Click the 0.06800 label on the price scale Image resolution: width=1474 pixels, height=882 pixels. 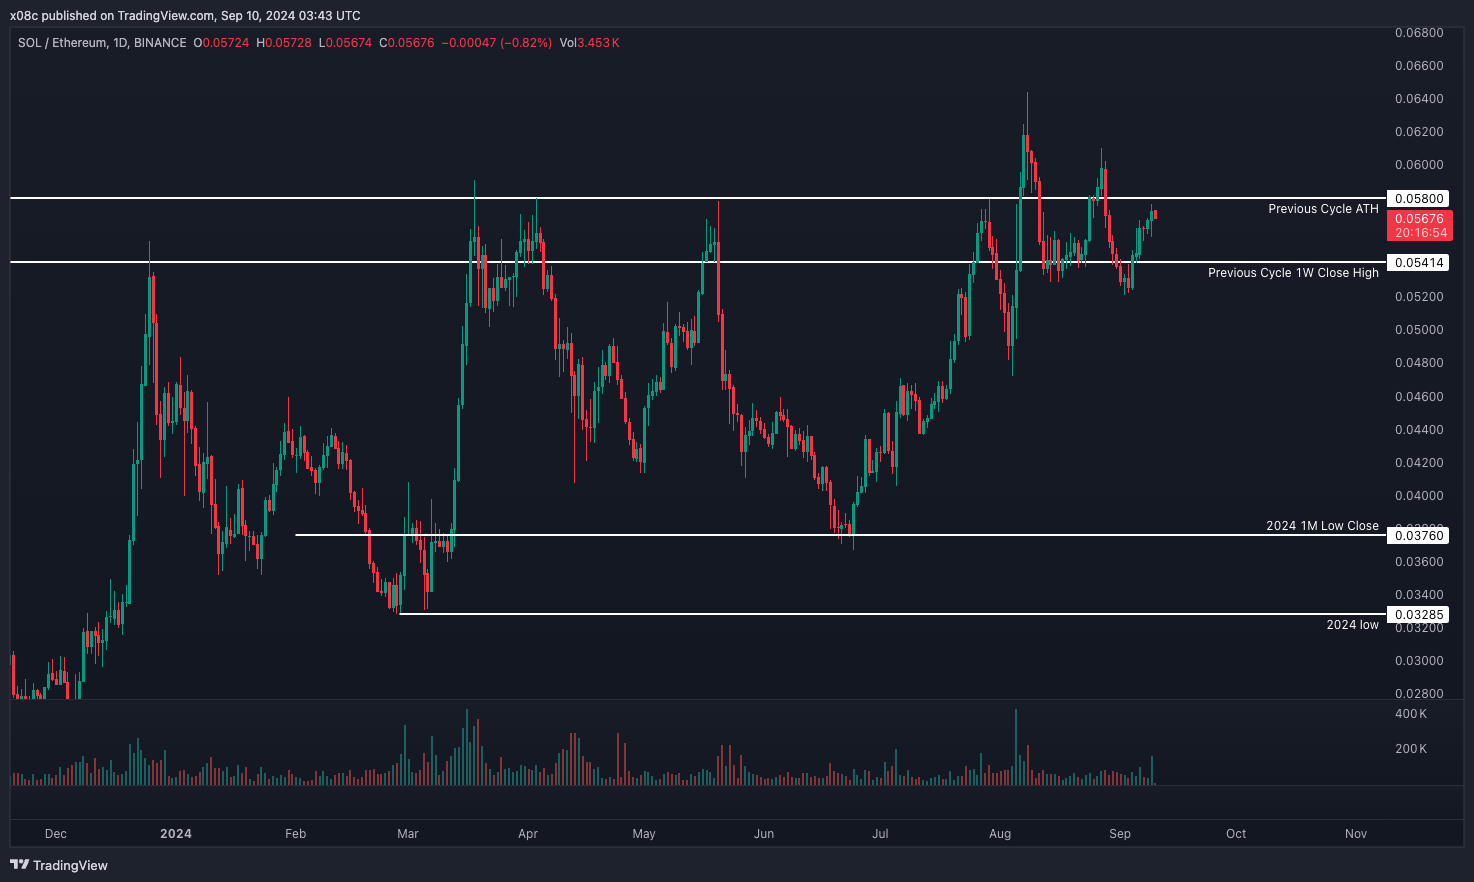tap(1418, 33)
